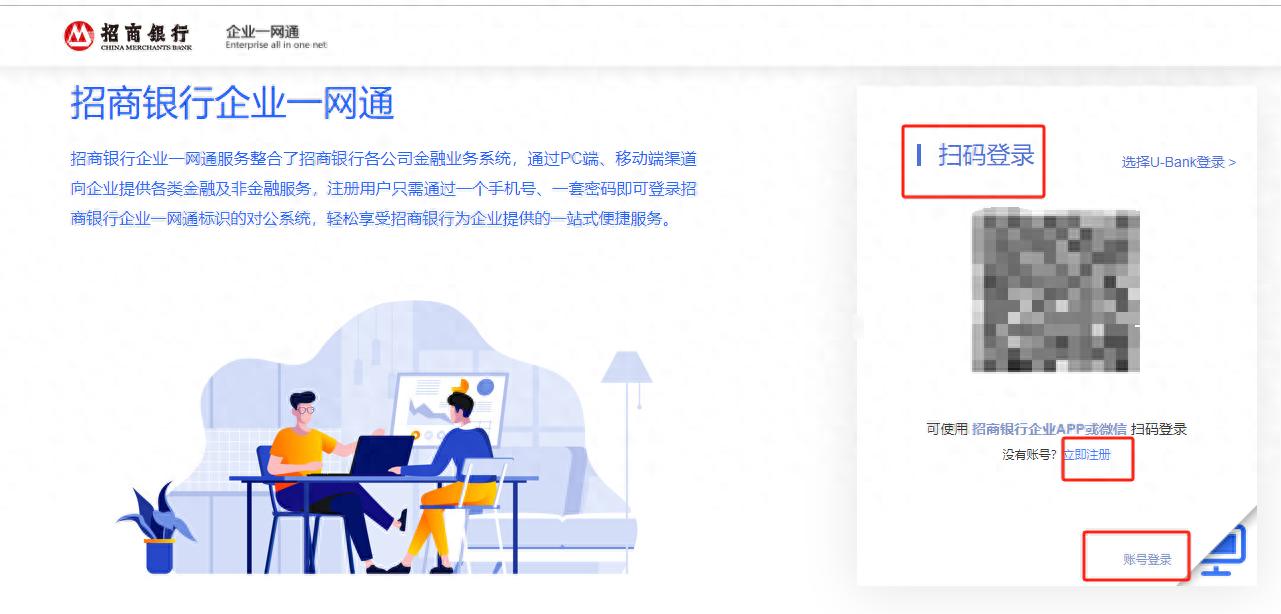Viewport: 1281px width, 614px height.
Task: Click the blue bar beside 扫码登录
Action: pyautogui.click(x=919, y=155)
